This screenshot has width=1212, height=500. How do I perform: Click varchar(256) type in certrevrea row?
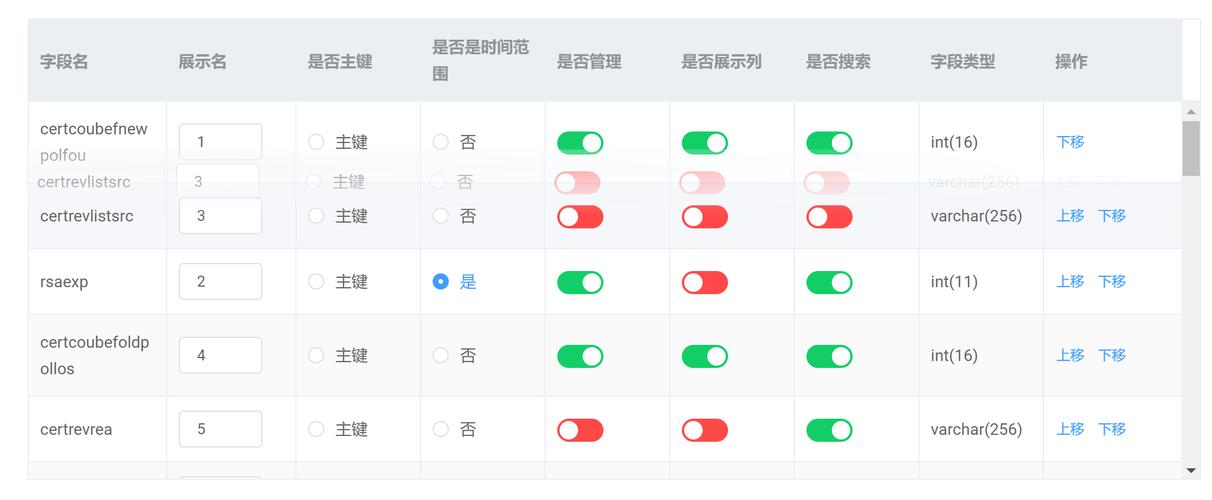[976, 429]
